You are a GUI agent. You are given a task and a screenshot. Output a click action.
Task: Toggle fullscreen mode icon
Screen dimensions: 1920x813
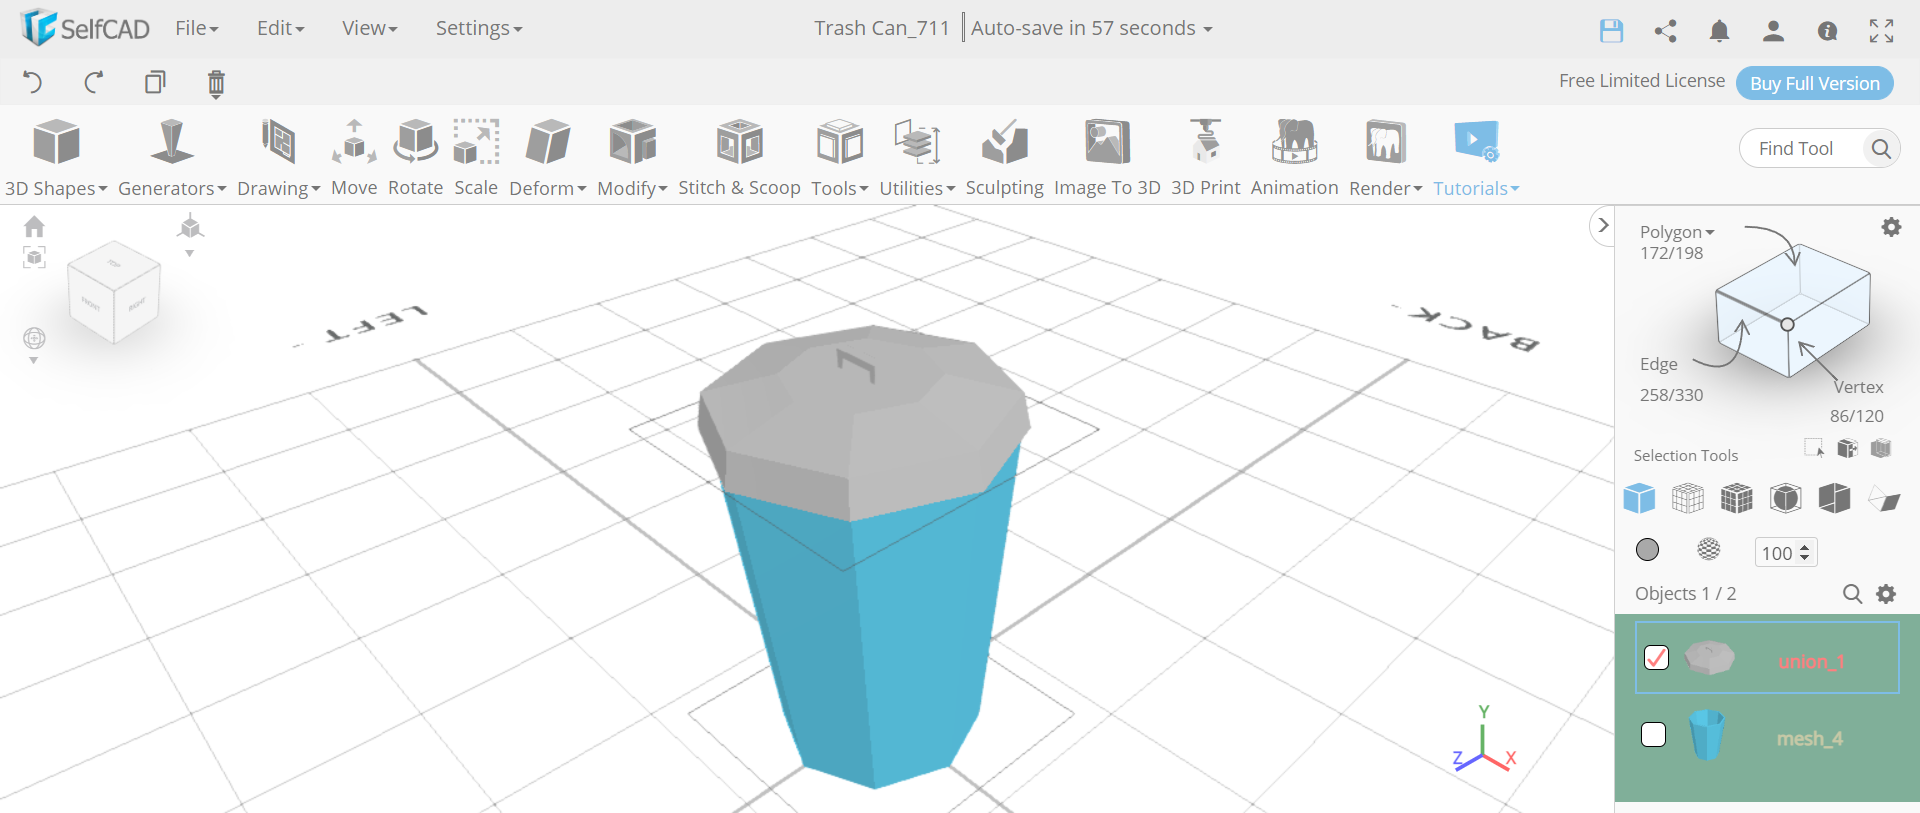point(1881,31)
